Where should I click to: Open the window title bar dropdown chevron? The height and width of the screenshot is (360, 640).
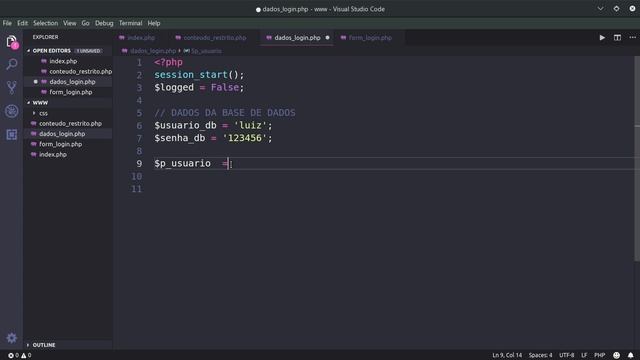coord(600,9)
